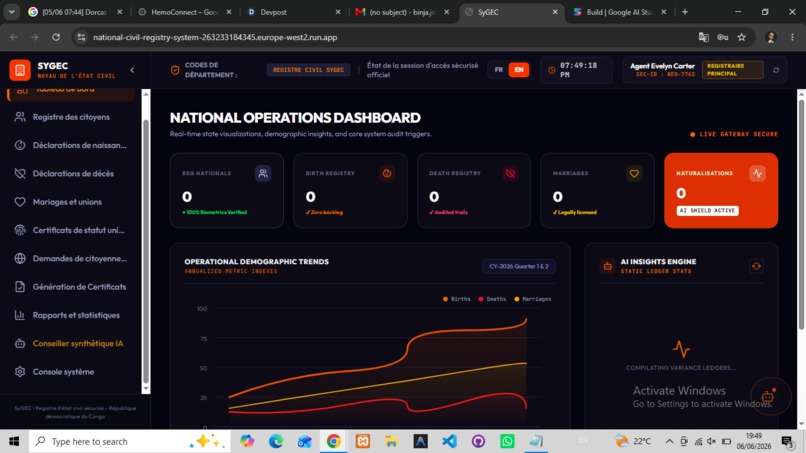Open Déclarations de décès section
This screenshot has width=806, height=453.
[71, 174]
